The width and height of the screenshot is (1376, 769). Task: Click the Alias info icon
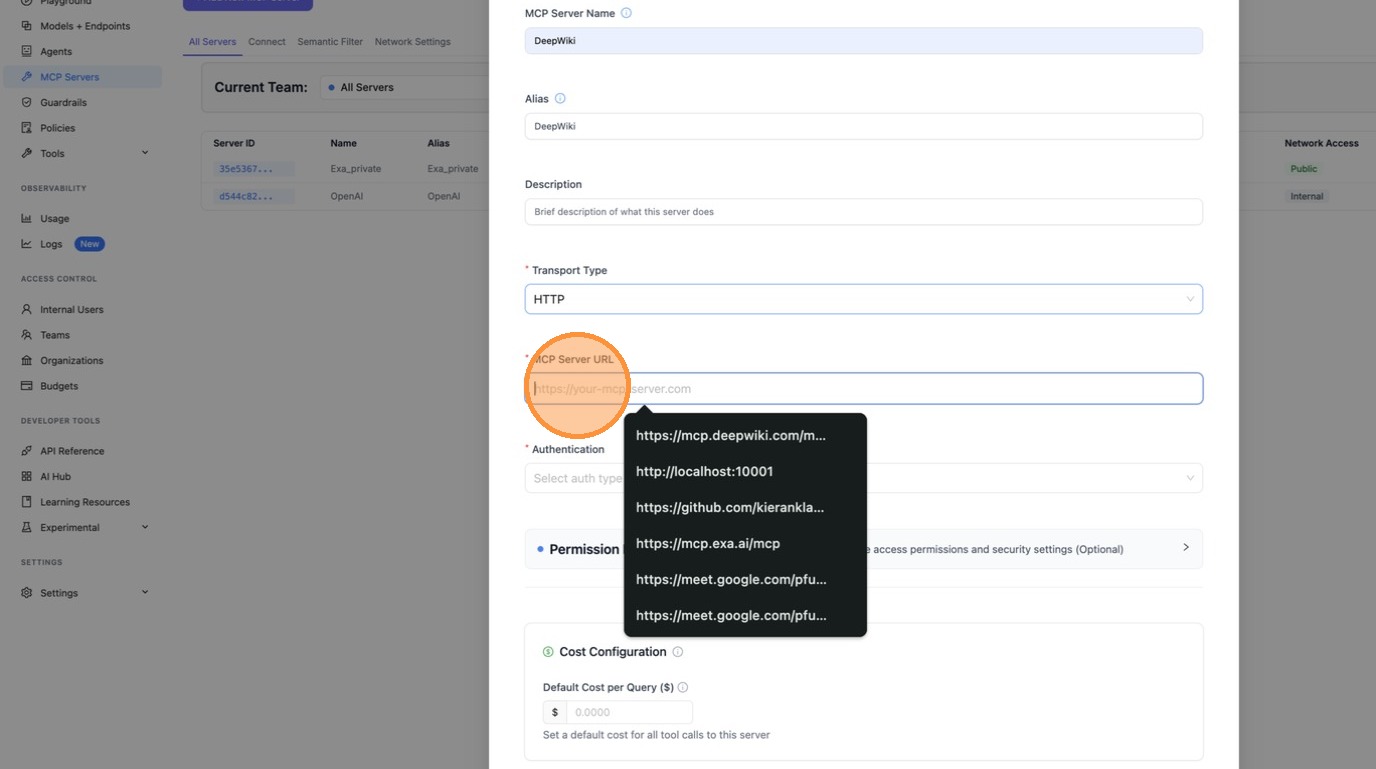[560, 98]
